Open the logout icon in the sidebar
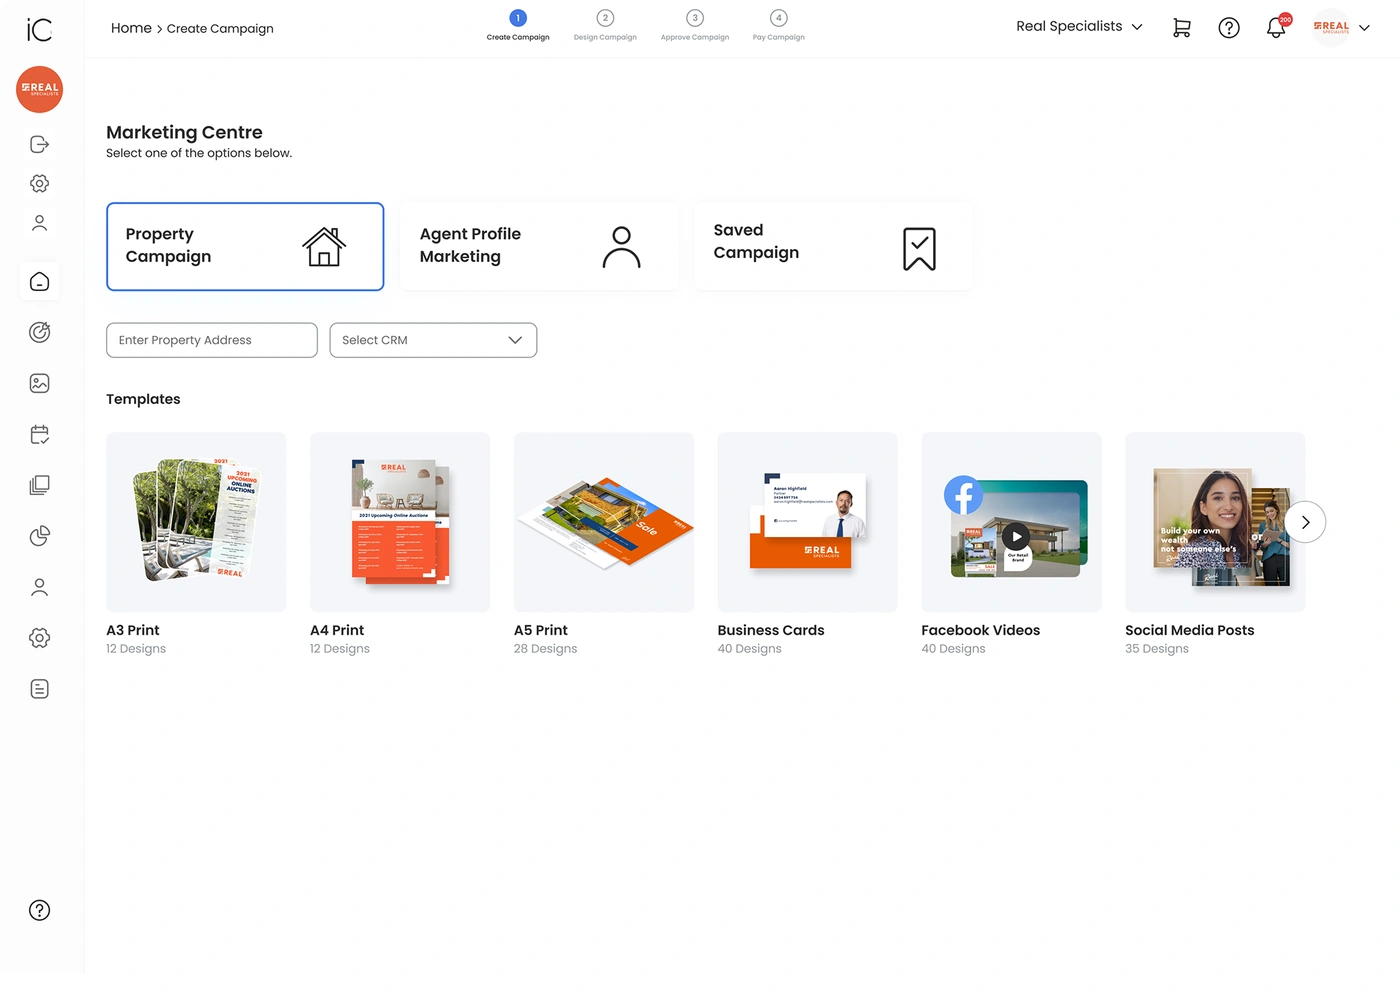 (40, 144)
